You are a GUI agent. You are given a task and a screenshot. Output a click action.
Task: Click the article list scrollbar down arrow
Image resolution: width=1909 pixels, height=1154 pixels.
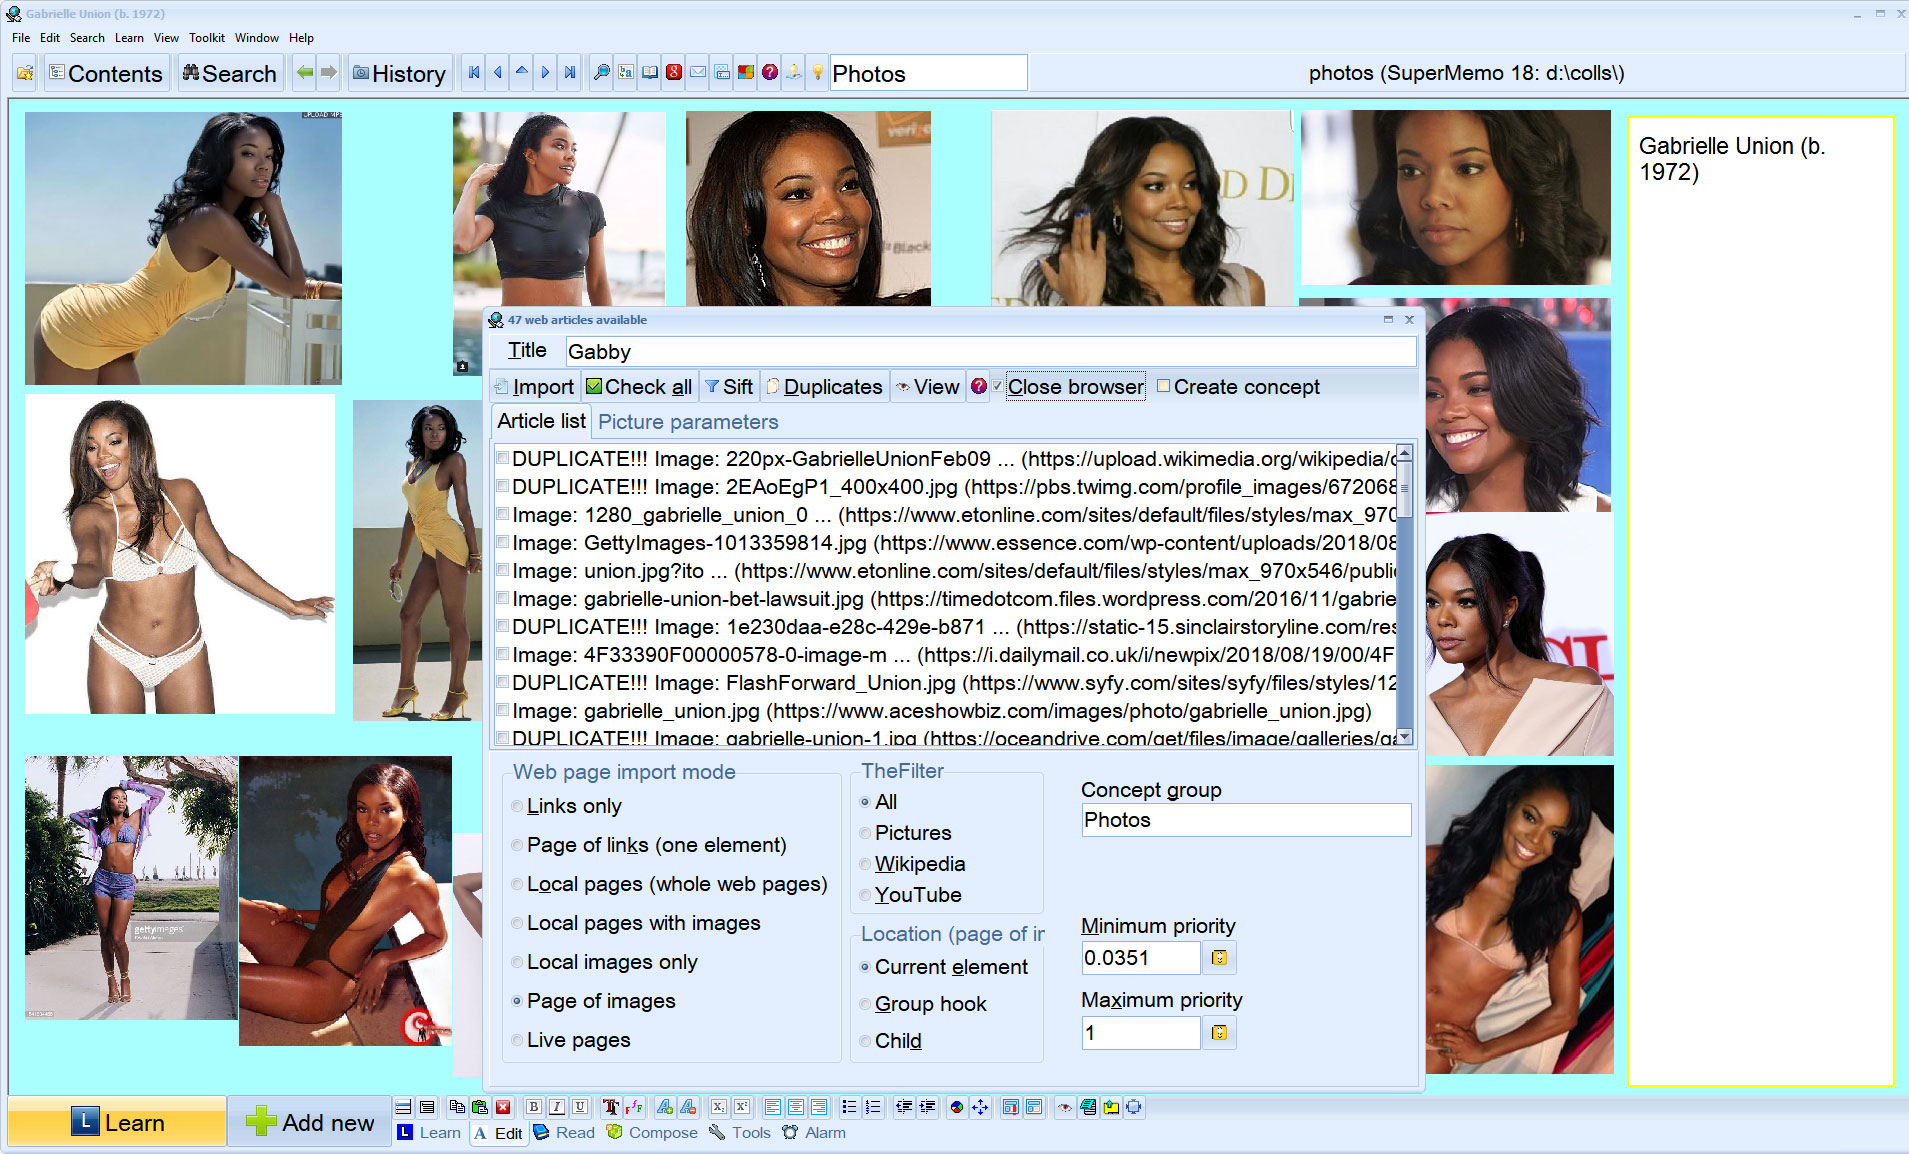(1405, 737)
